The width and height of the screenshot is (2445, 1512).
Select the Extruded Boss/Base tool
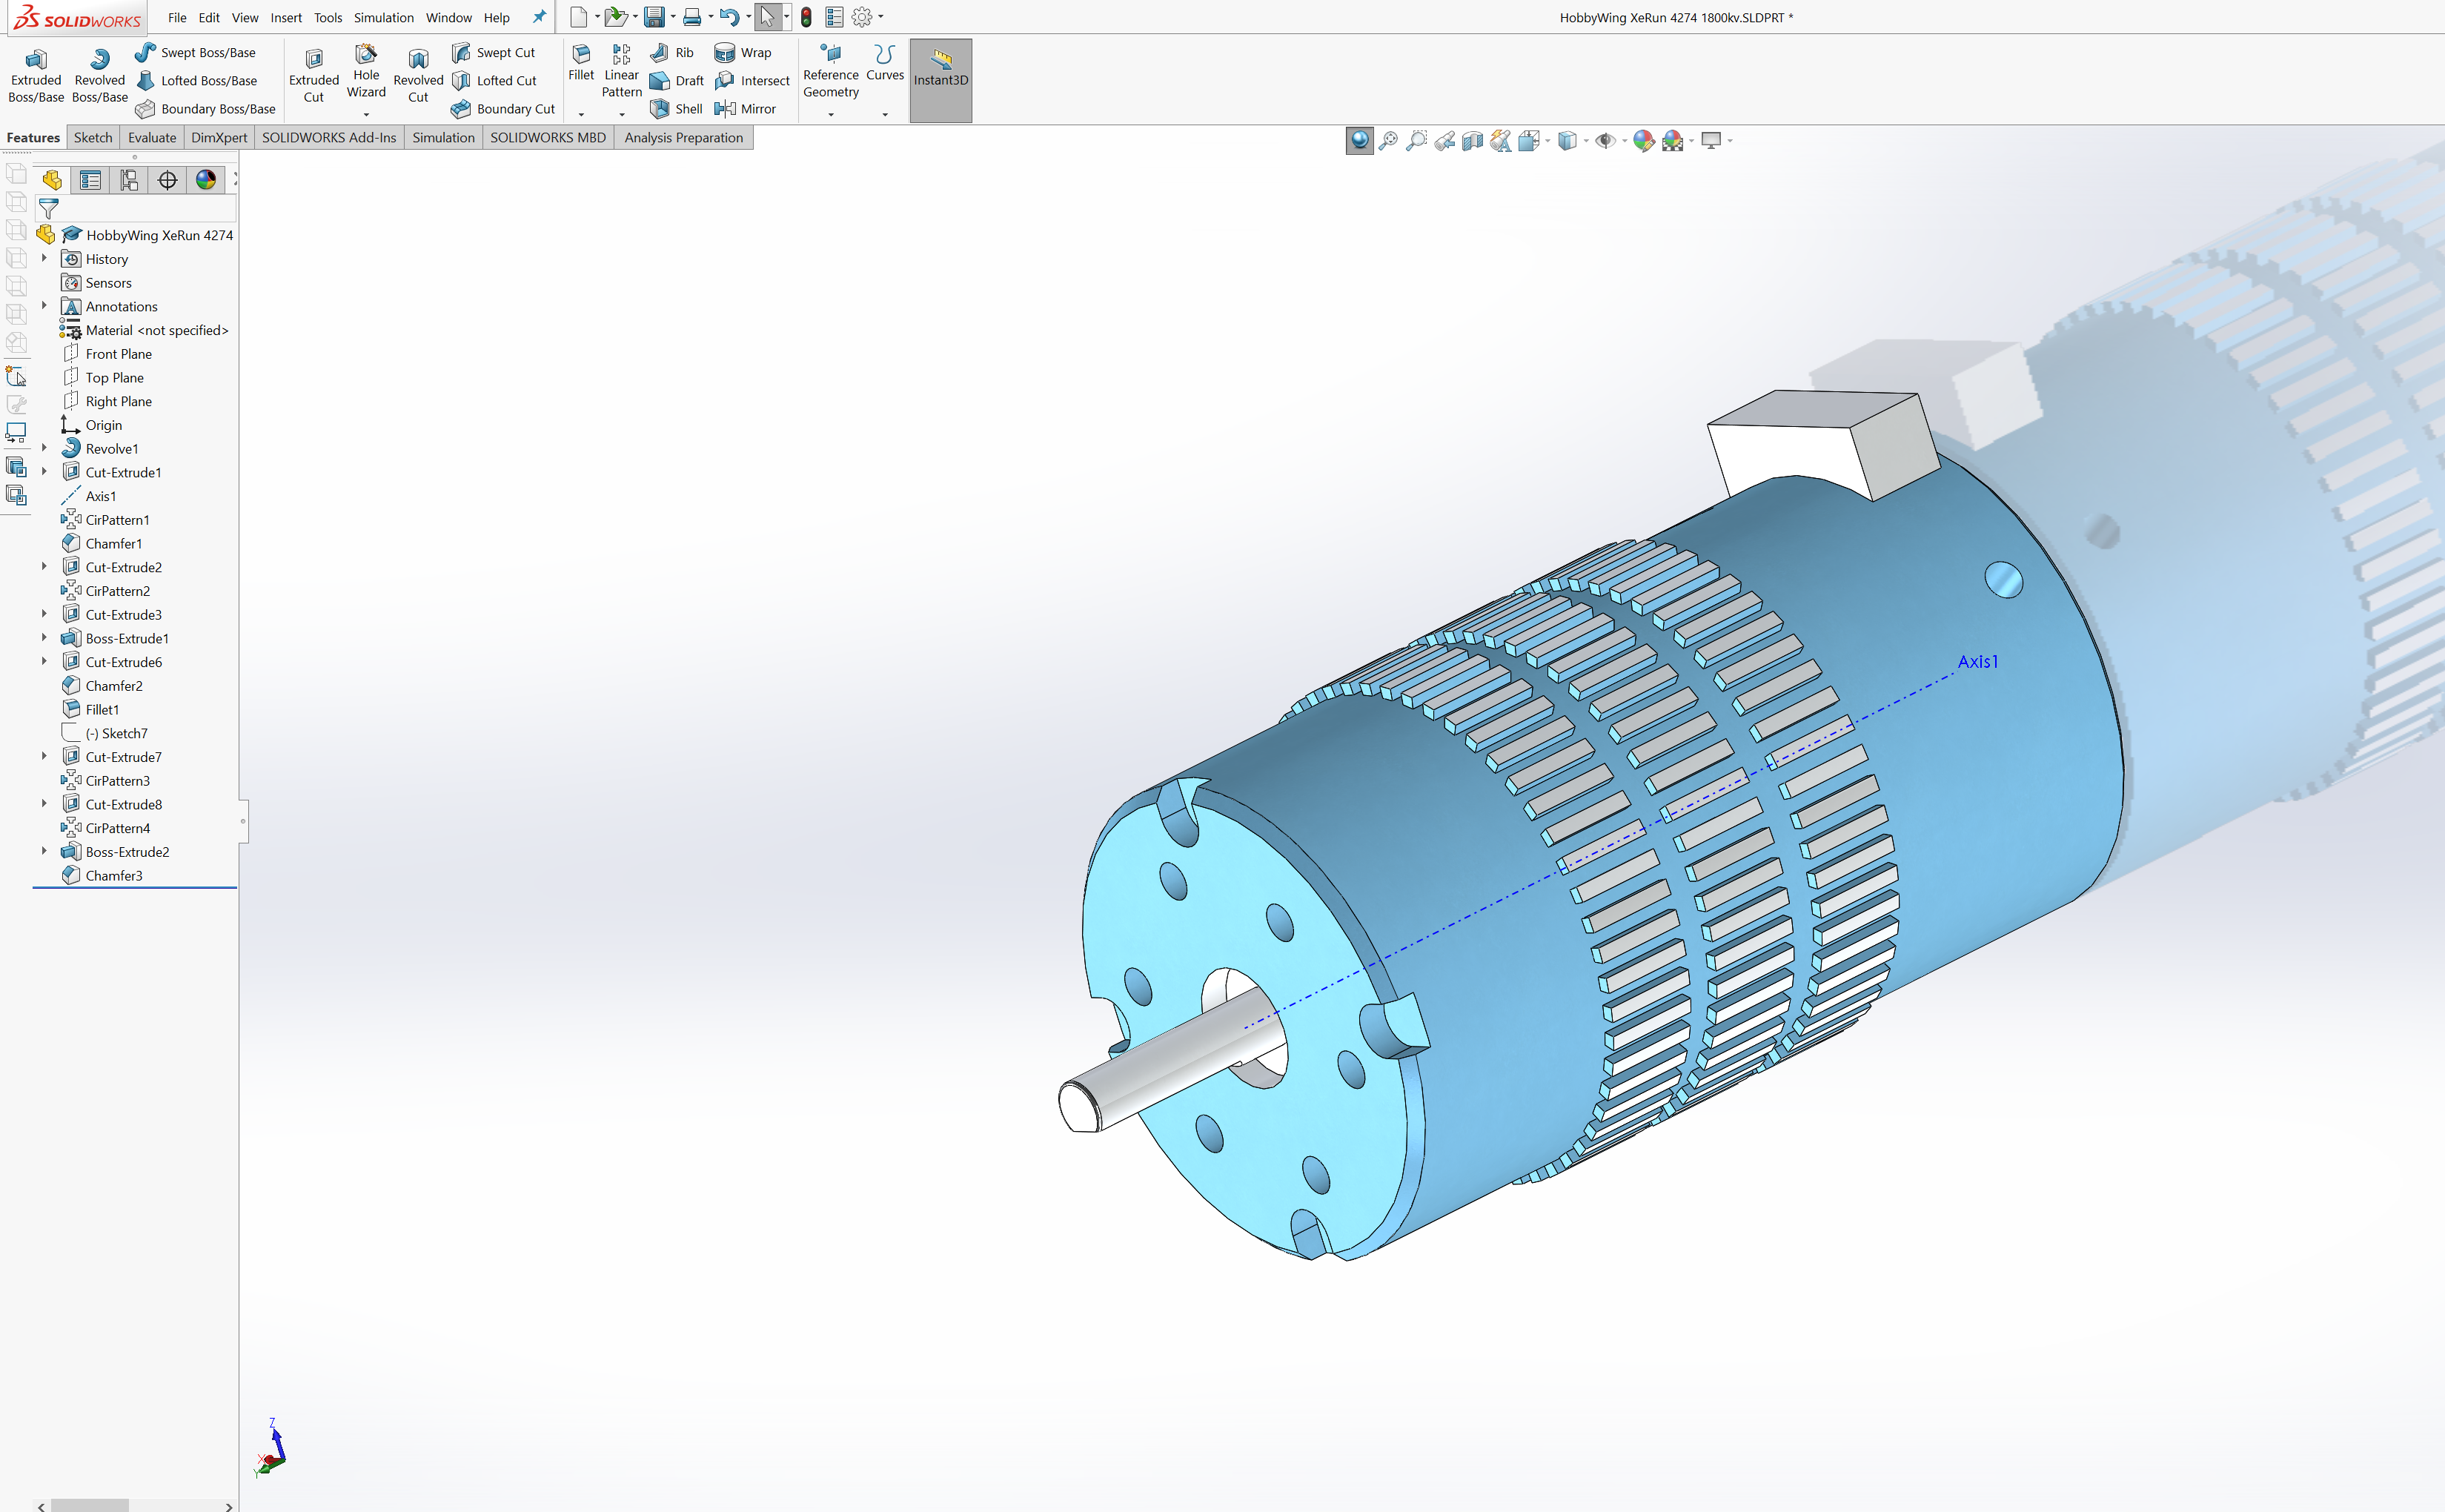coord(36,76)
